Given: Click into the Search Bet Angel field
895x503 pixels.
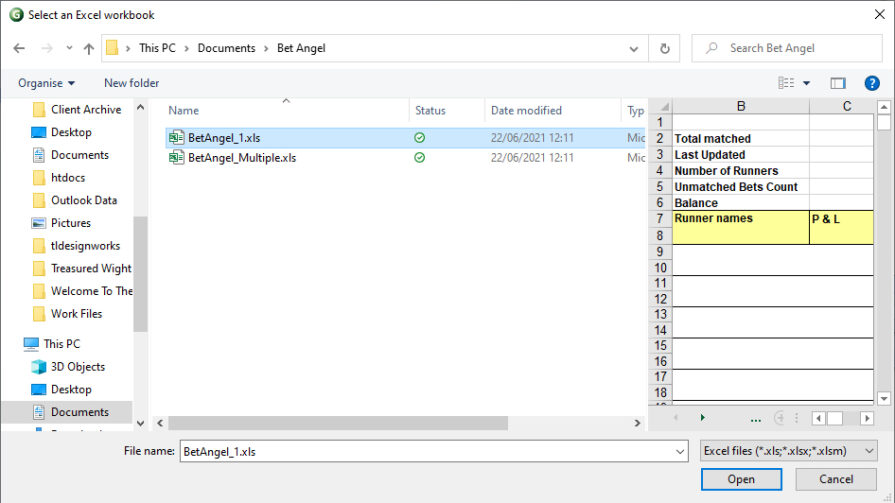Looking at the screenshot, I should 788,49.
